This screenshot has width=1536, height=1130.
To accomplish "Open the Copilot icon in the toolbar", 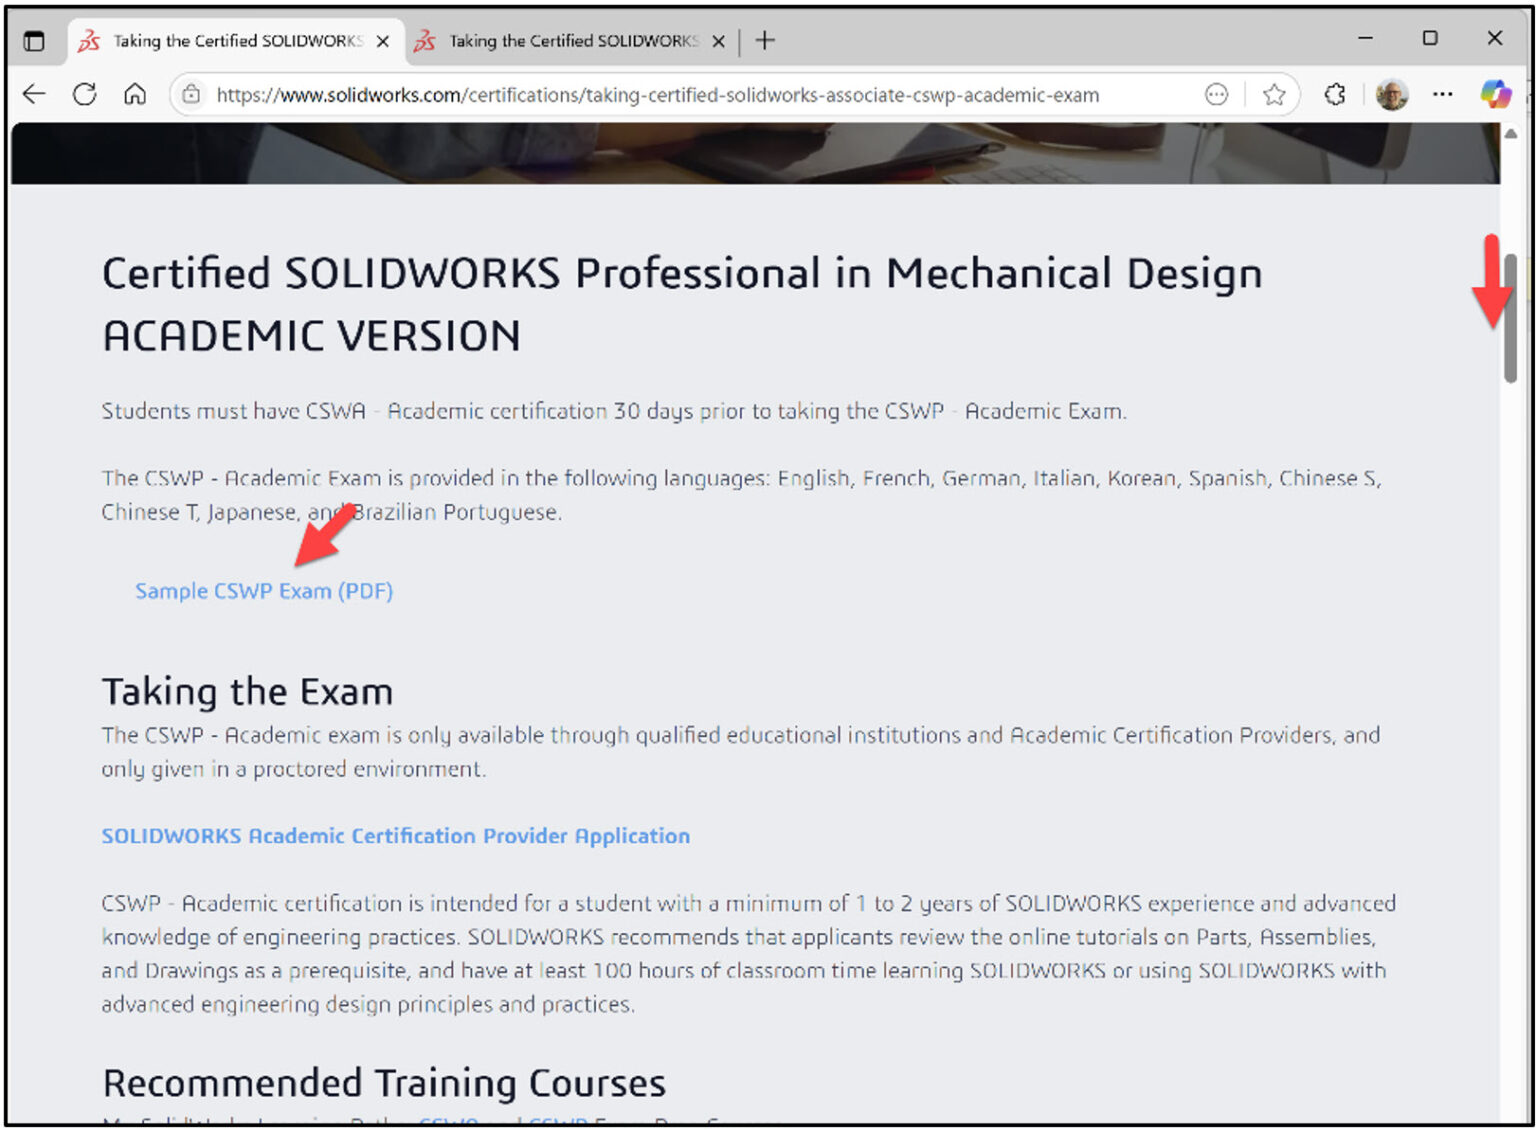I will (1496, 94).
